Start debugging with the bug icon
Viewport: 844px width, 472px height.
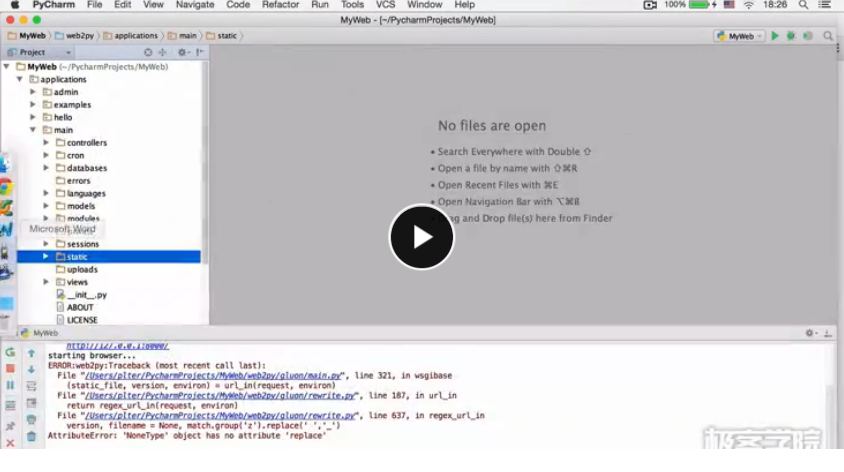[x=791, y=36]
